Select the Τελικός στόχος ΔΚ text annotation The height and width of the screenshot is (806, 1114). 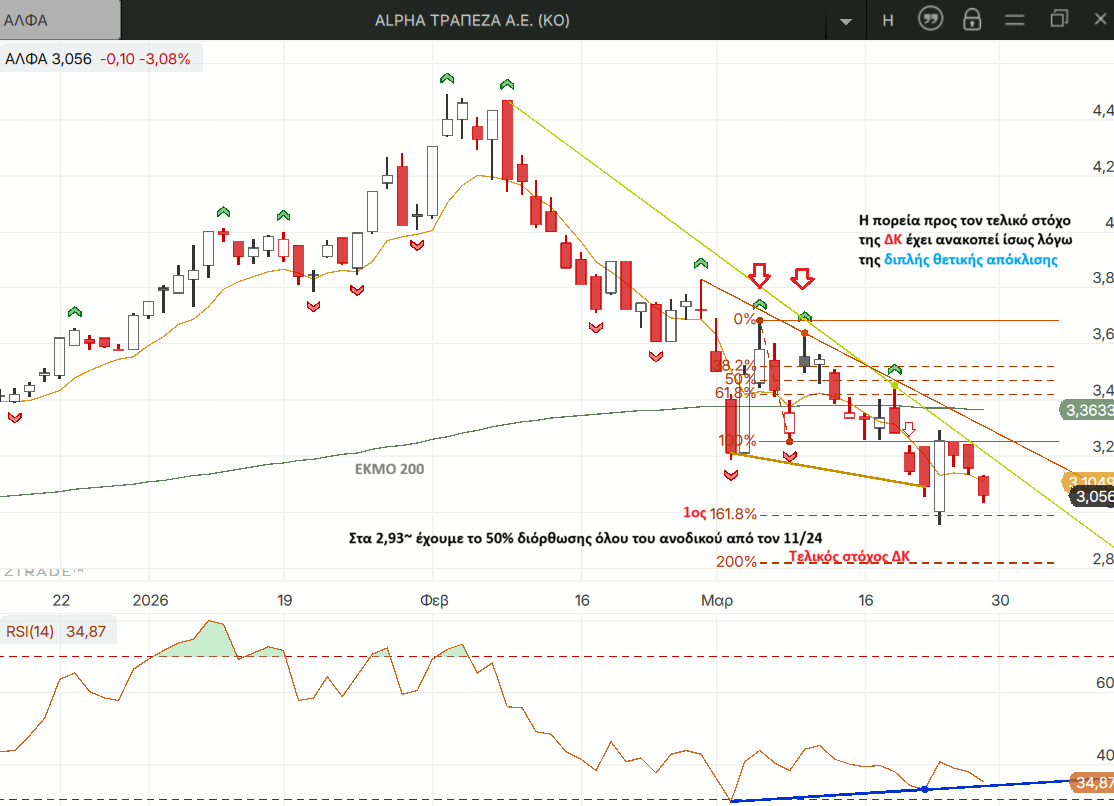coord(849,556)
